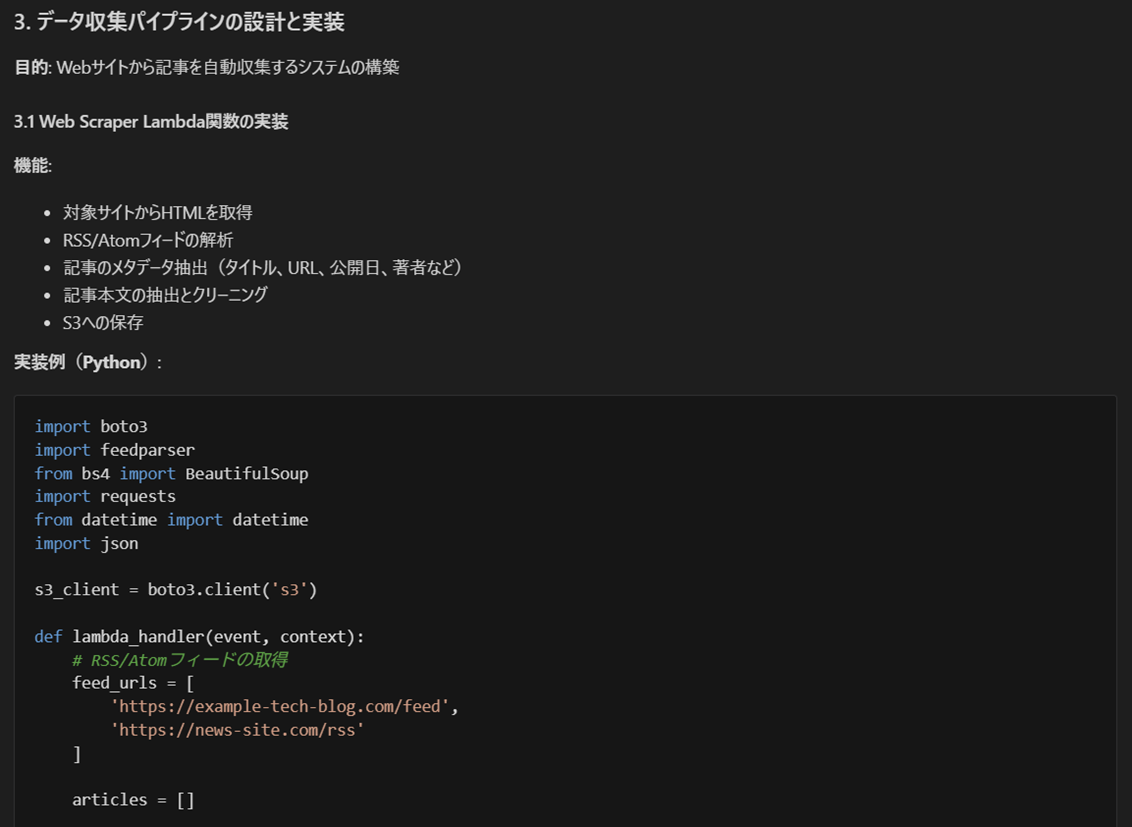Click the "import requests" code line
This screenshot has width=1132, height=827.
point(105,496)
